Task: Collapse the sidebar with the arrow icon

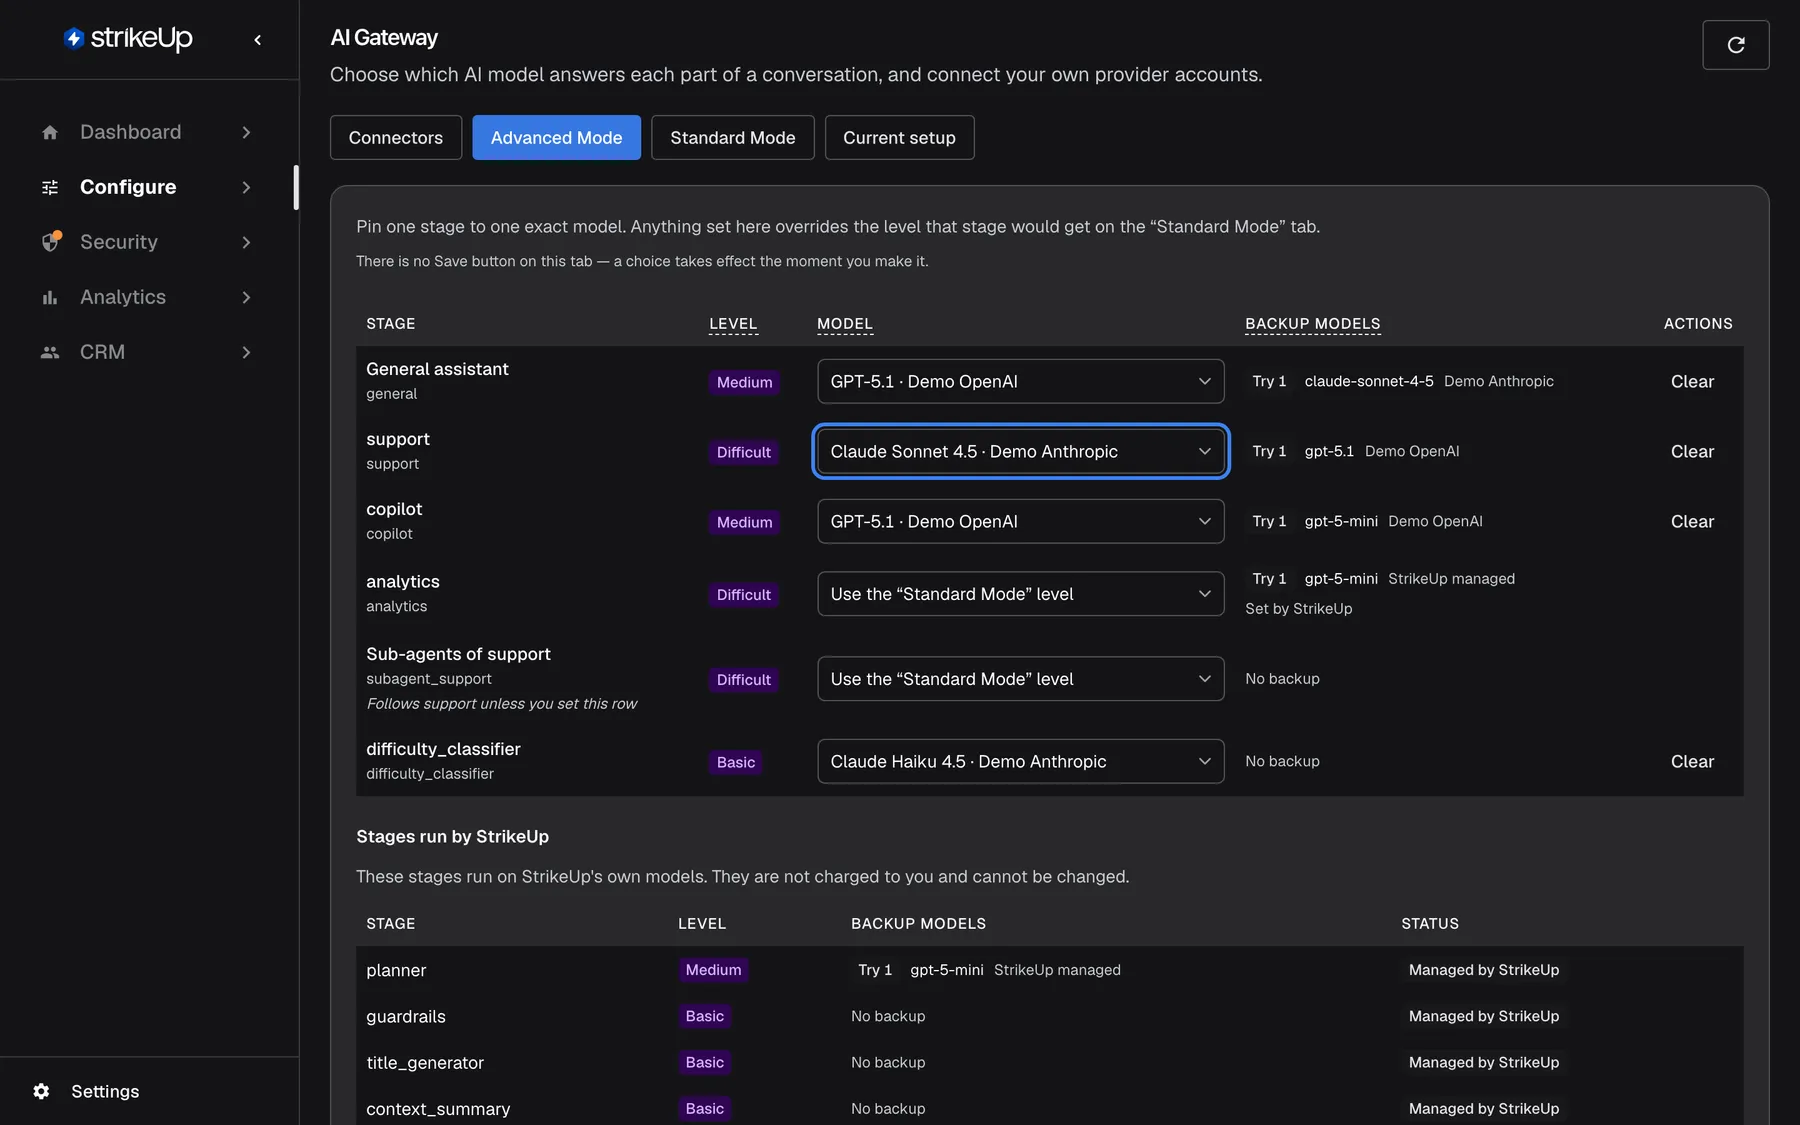Action: [x=258, y=40]
